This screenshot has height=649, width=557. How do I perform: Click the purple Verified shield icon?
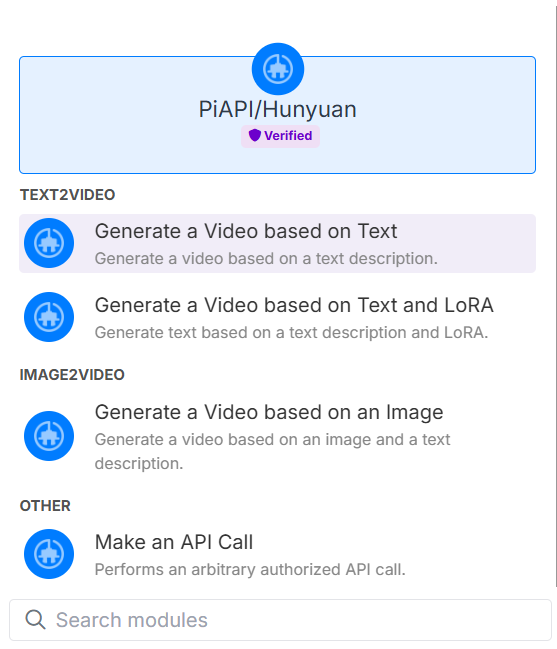(254, 135)
